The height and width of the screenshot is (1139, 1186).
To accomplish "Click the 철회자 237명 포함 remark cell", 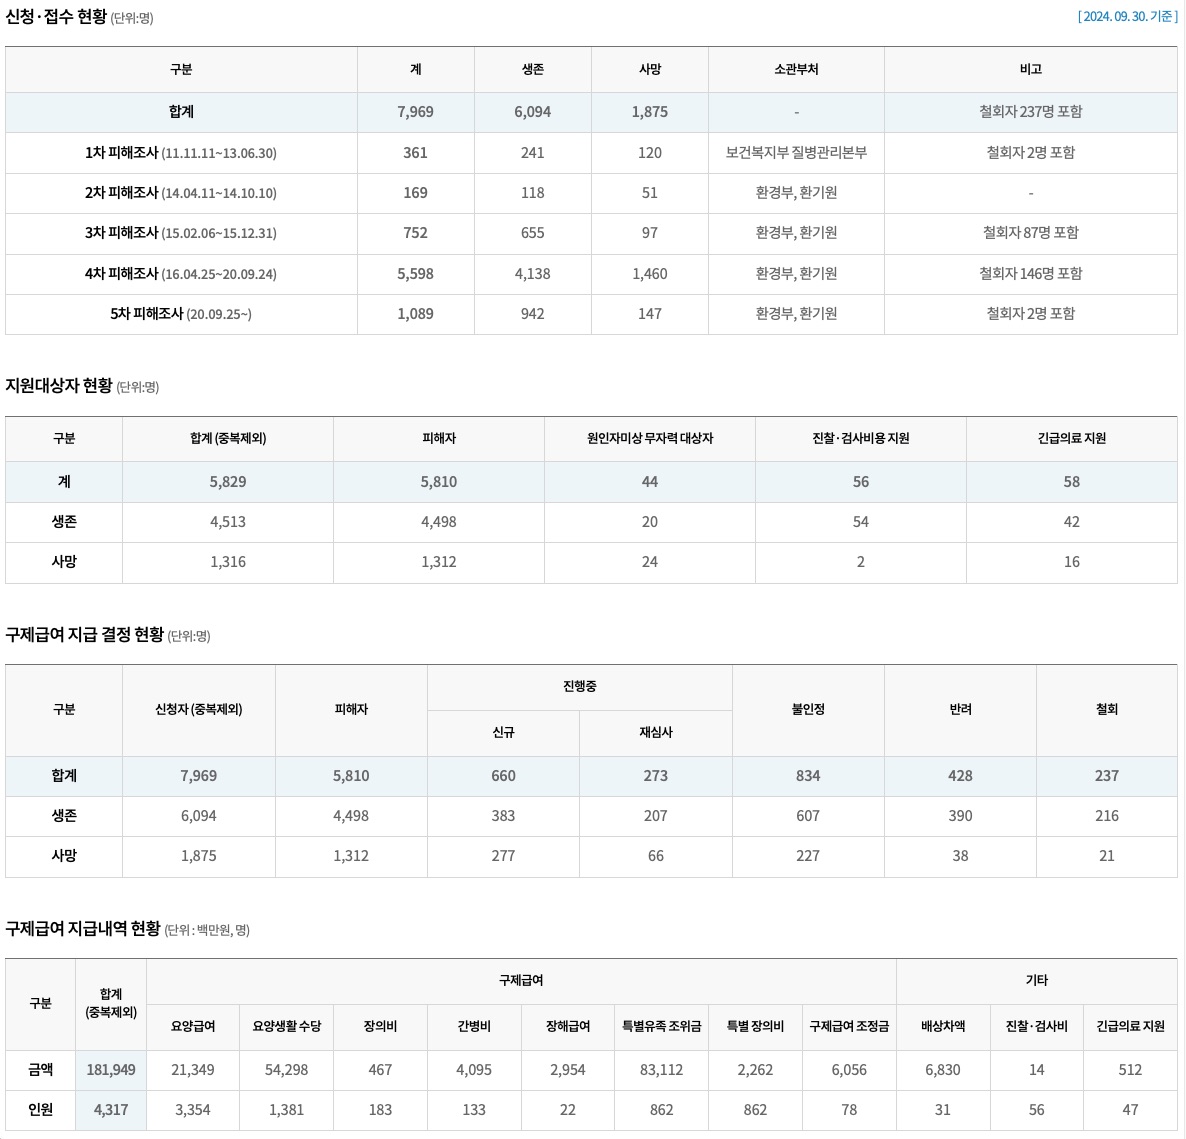I will pos(1030,112).
